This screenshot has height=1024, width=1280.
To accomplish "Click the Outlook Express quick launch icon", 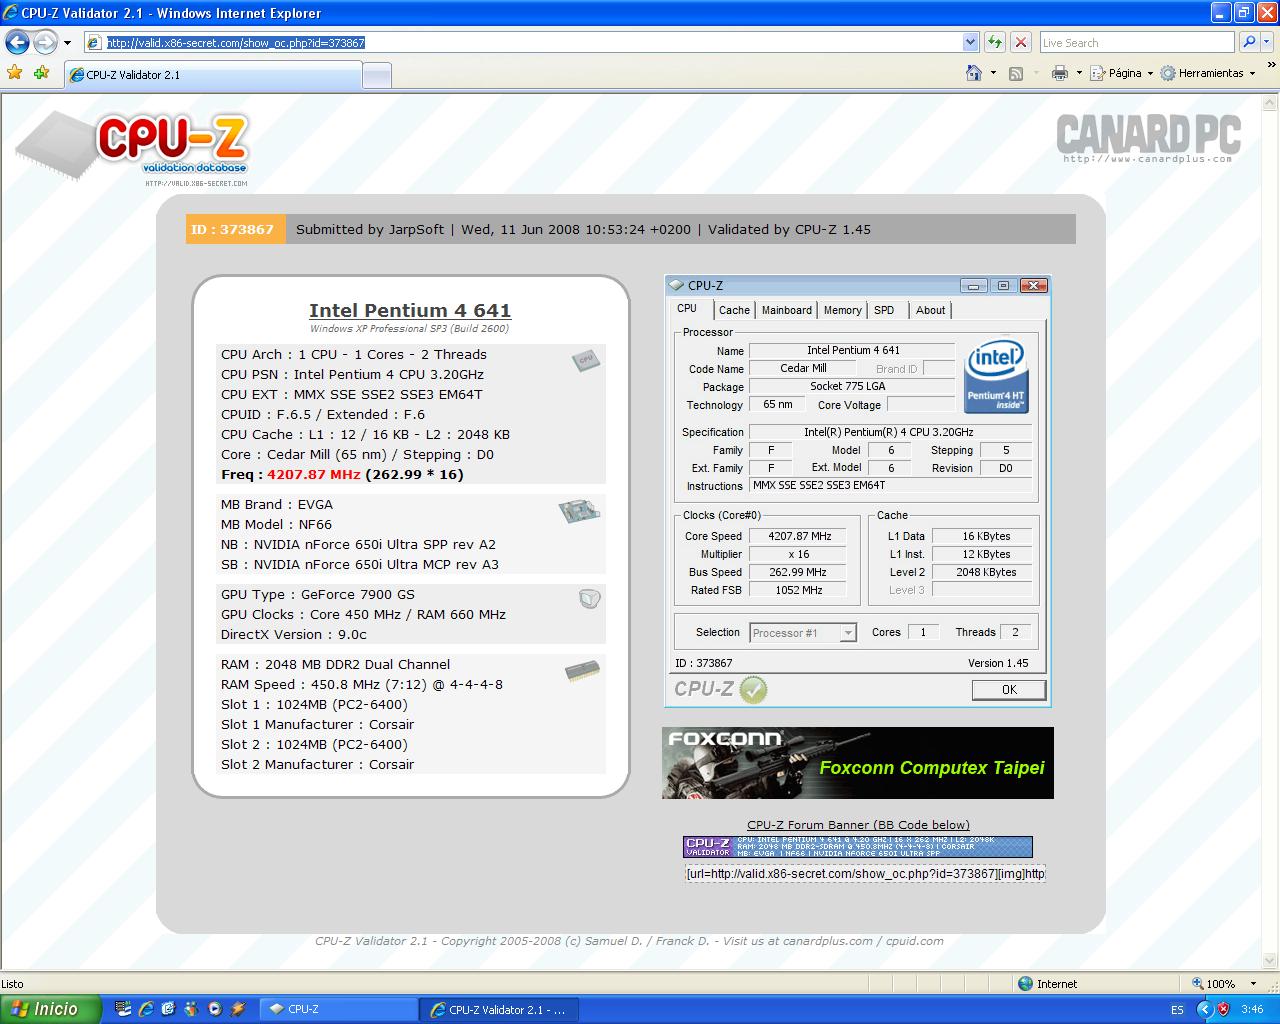I will (x=168, y=1009).
